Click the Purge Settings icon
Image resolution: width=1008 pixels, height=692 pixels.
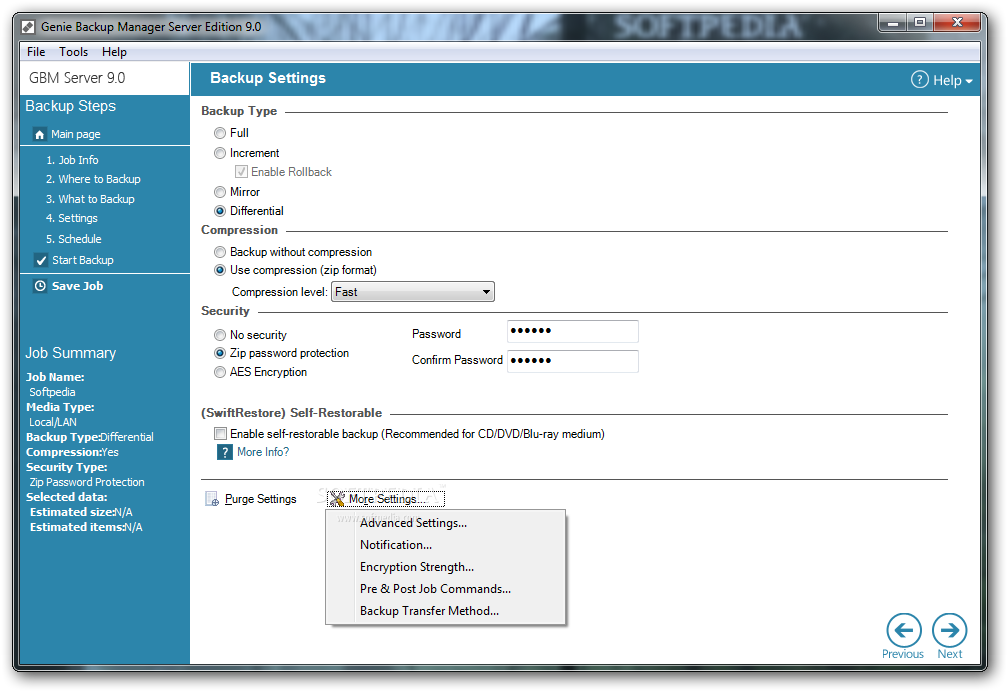(212, 499)
